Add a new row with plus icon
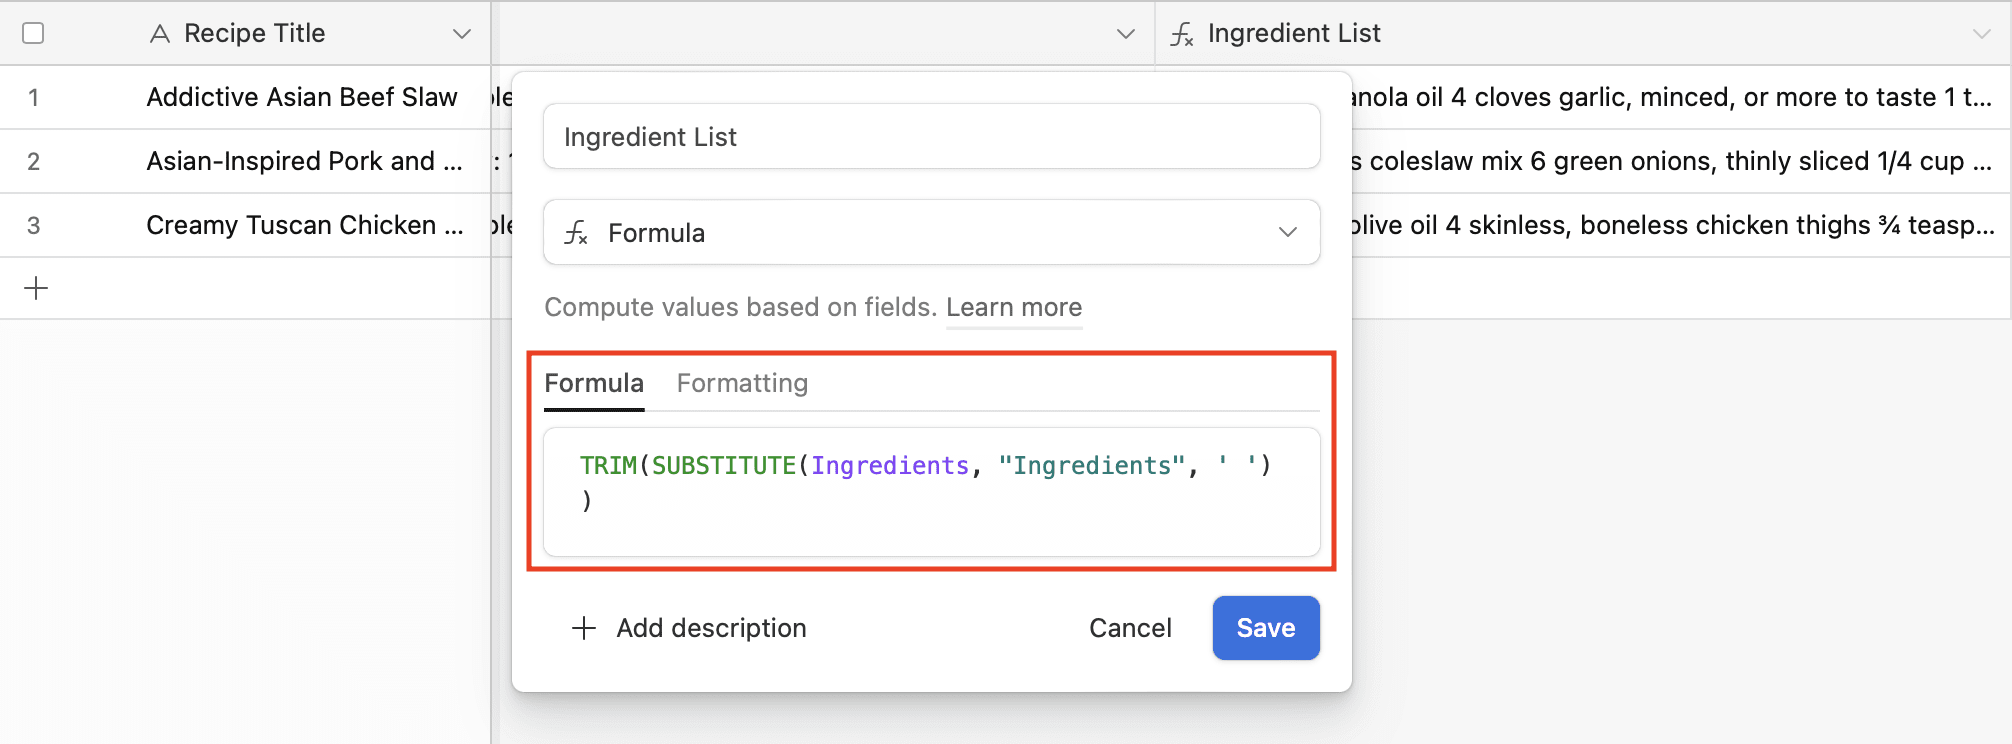2012x744 pixels. click(x=36, y=288)
